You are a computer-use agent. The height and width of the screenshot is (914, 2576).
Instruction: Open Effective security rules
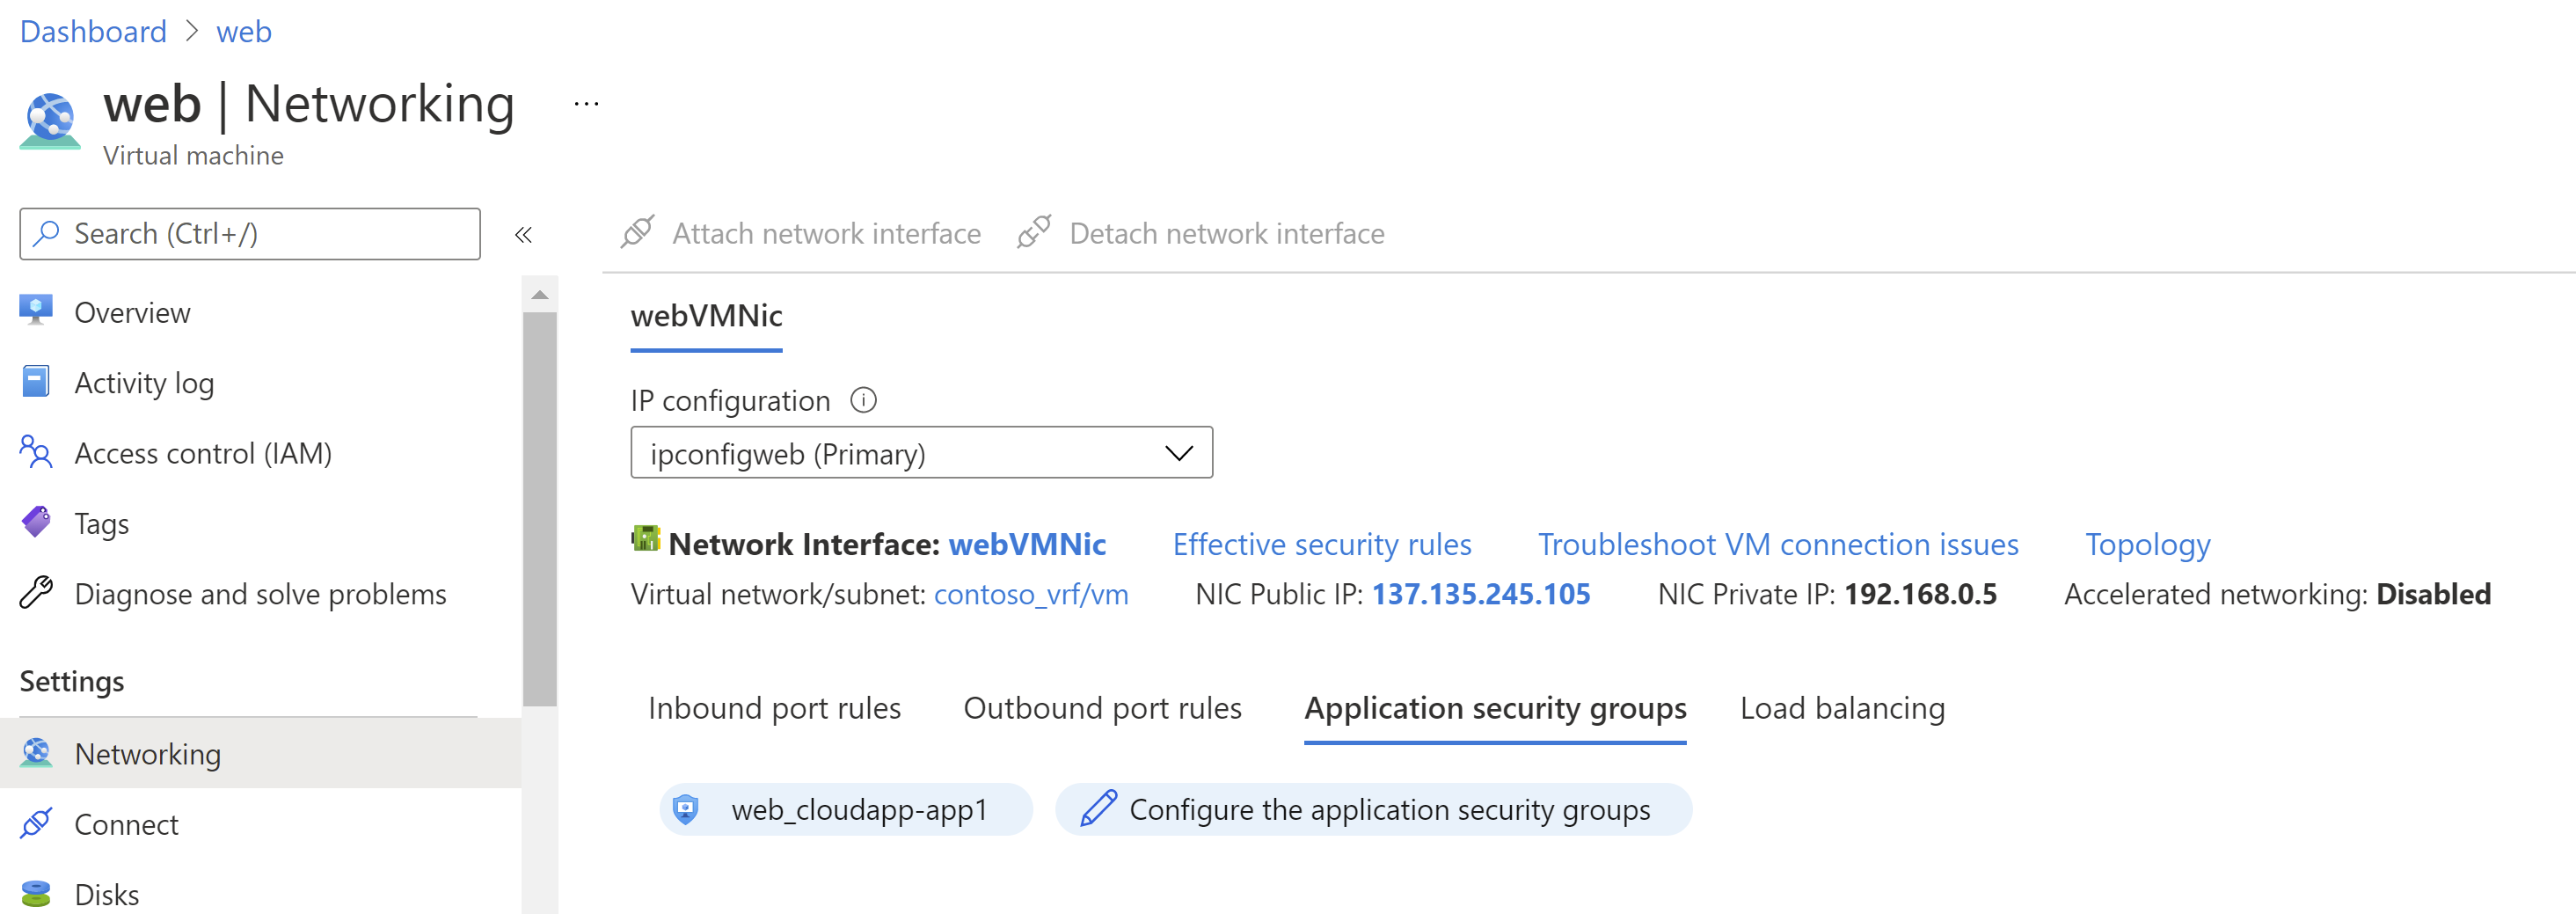point(1322,543)
